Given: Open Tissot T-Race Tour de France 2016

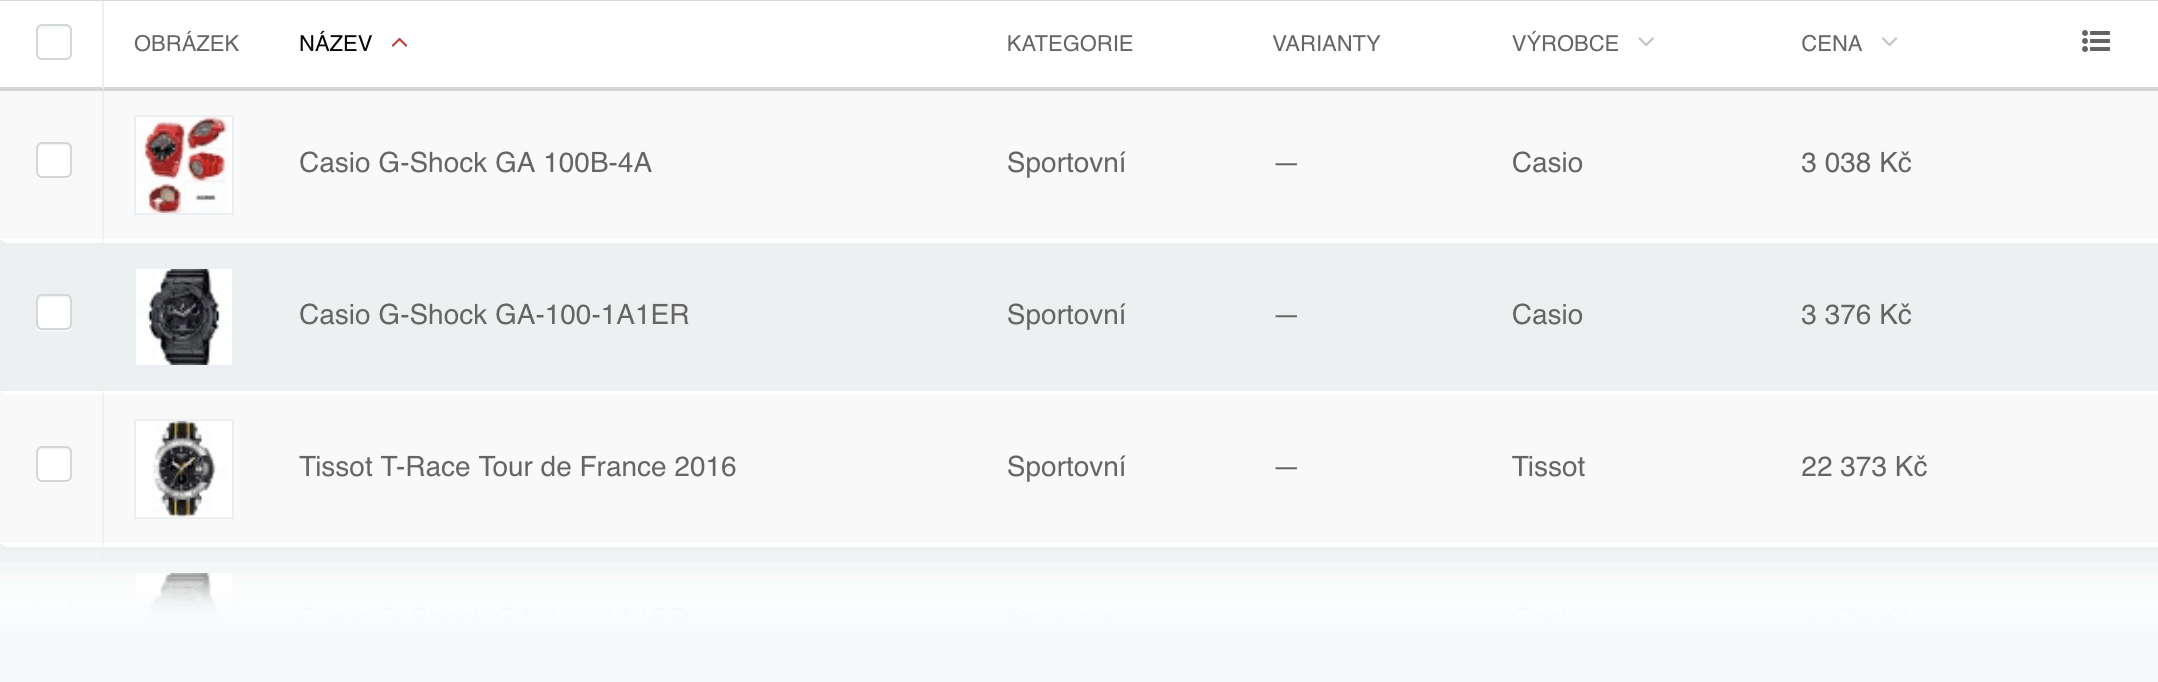Looking at the screenshot, I should click(x=517, y=466).
